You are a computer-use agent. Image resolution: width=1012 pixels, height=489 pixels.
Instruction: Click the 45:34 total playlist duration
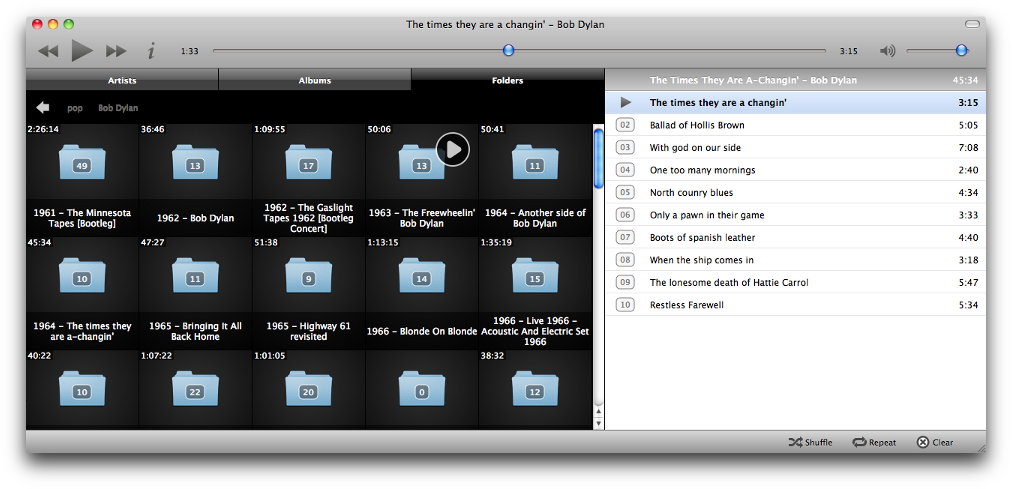click(x=966, y=81)
